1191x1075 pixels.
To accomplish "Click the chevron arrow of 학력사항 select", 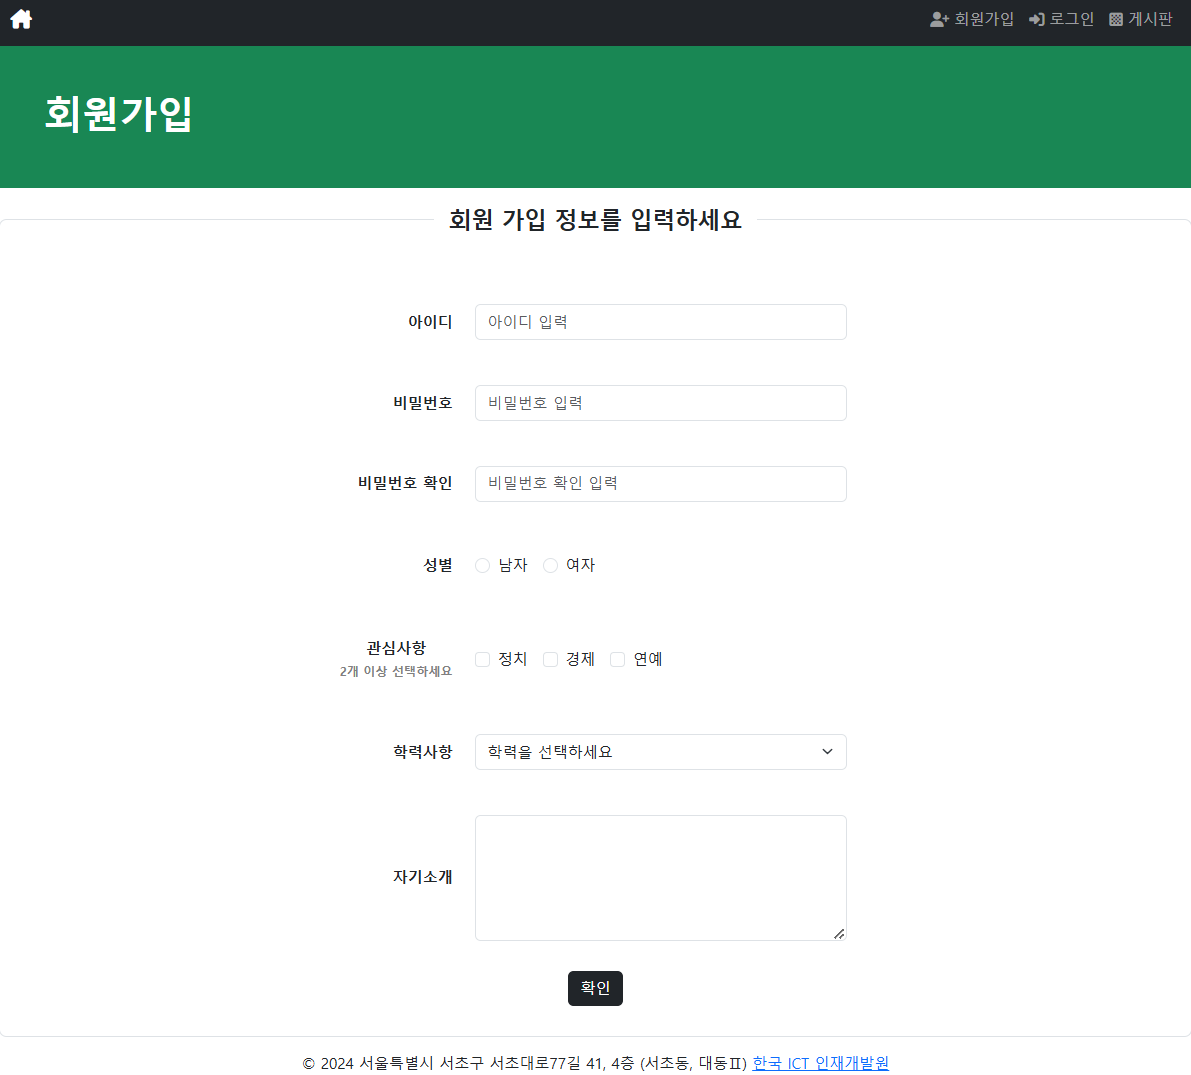I will click(x=827, y=752).
